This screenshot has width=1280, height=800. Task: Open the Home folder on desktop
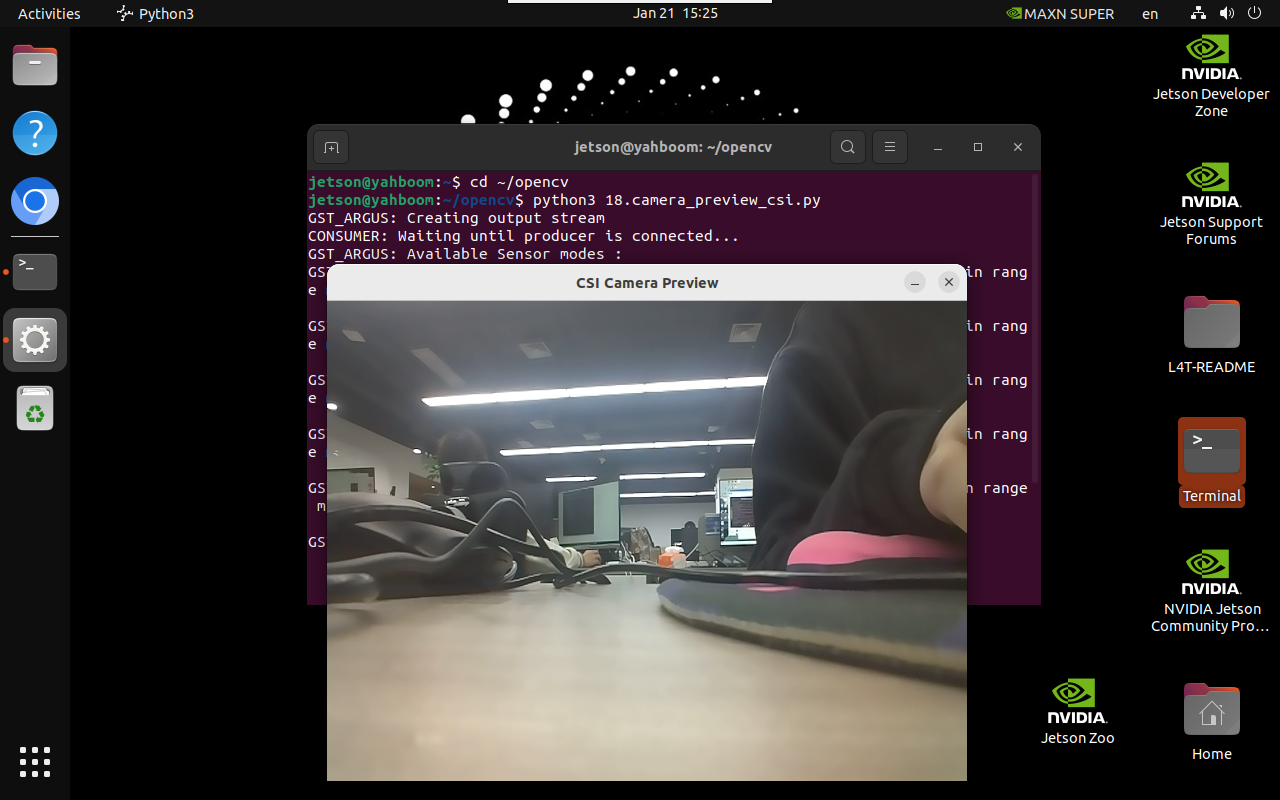pyautogui.click(x=1211, y=722)
